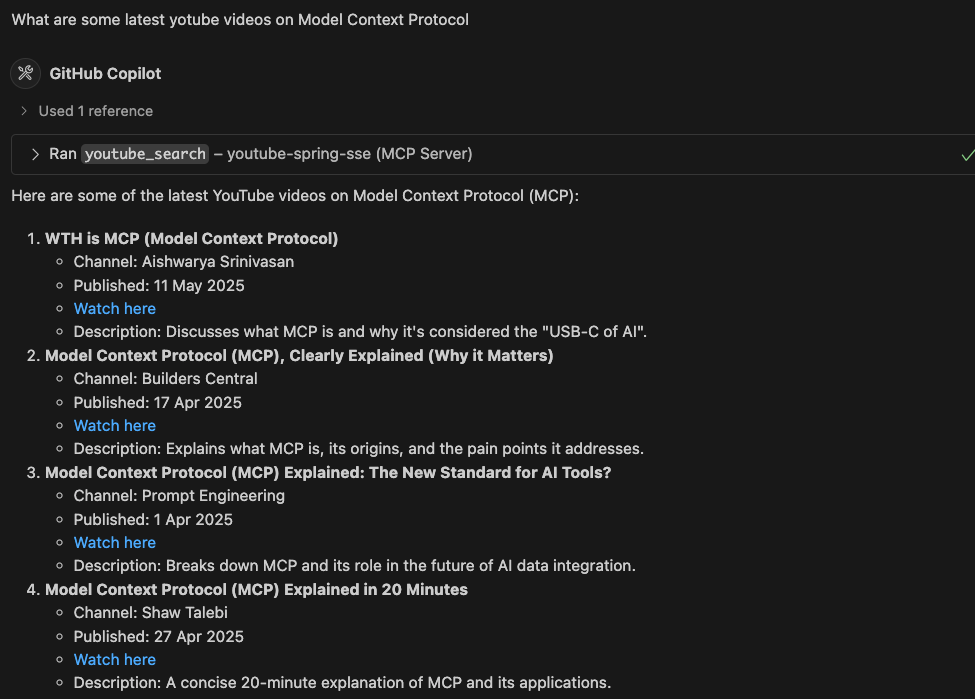
Task: Follow "Watch here" link under Prompt Engineering channel
Action: coord(114,543)
